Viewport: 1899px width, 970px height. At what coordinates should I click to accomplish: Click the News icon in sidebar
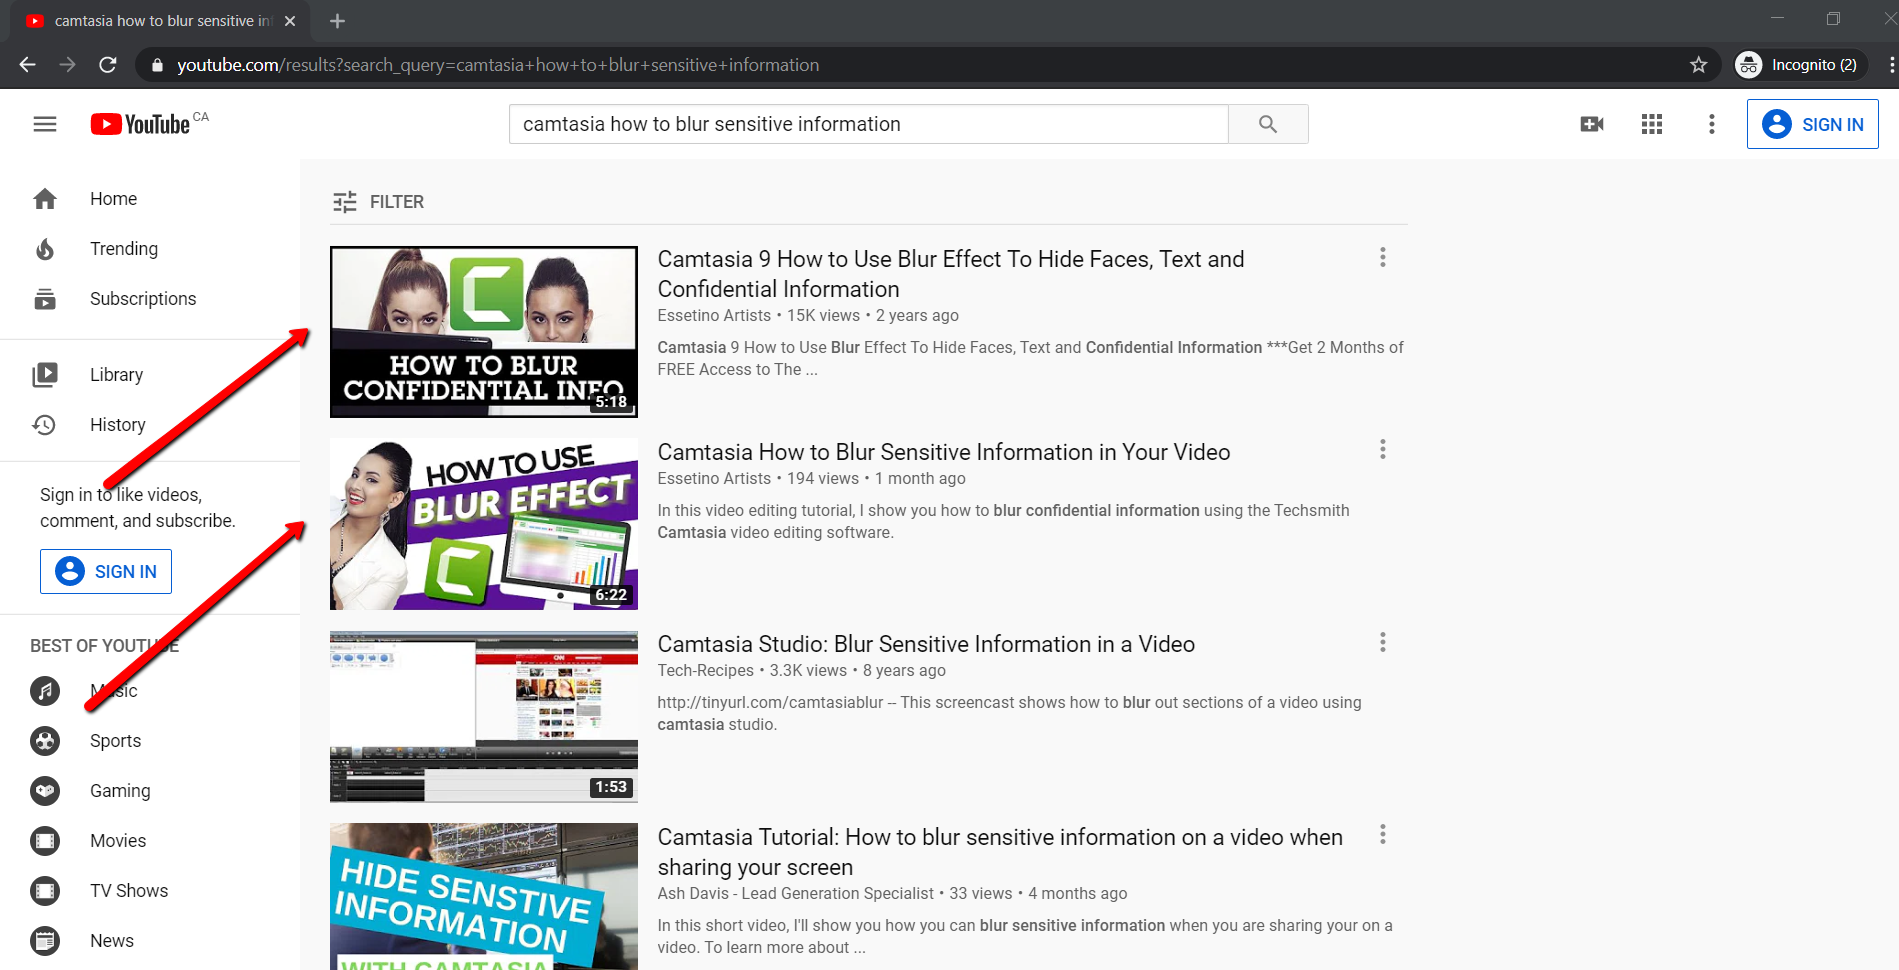(45, 941)
